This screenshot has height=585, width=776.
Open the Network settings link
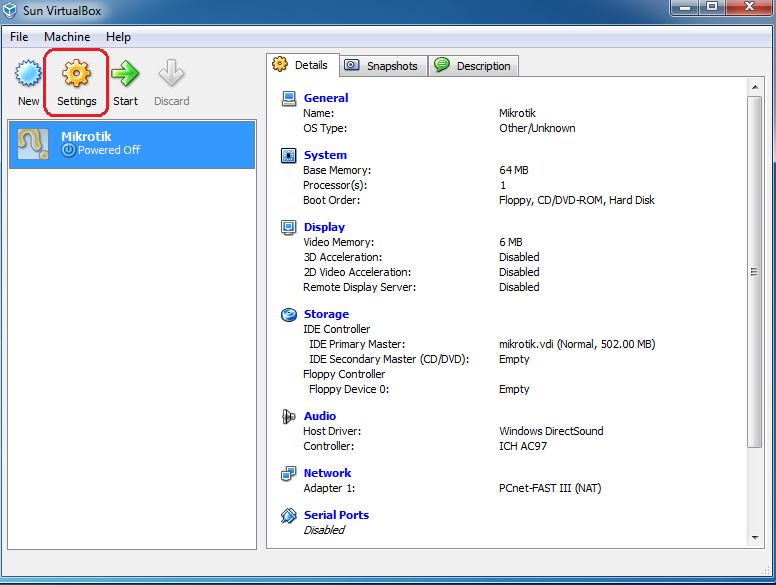[x=327, y=473]
